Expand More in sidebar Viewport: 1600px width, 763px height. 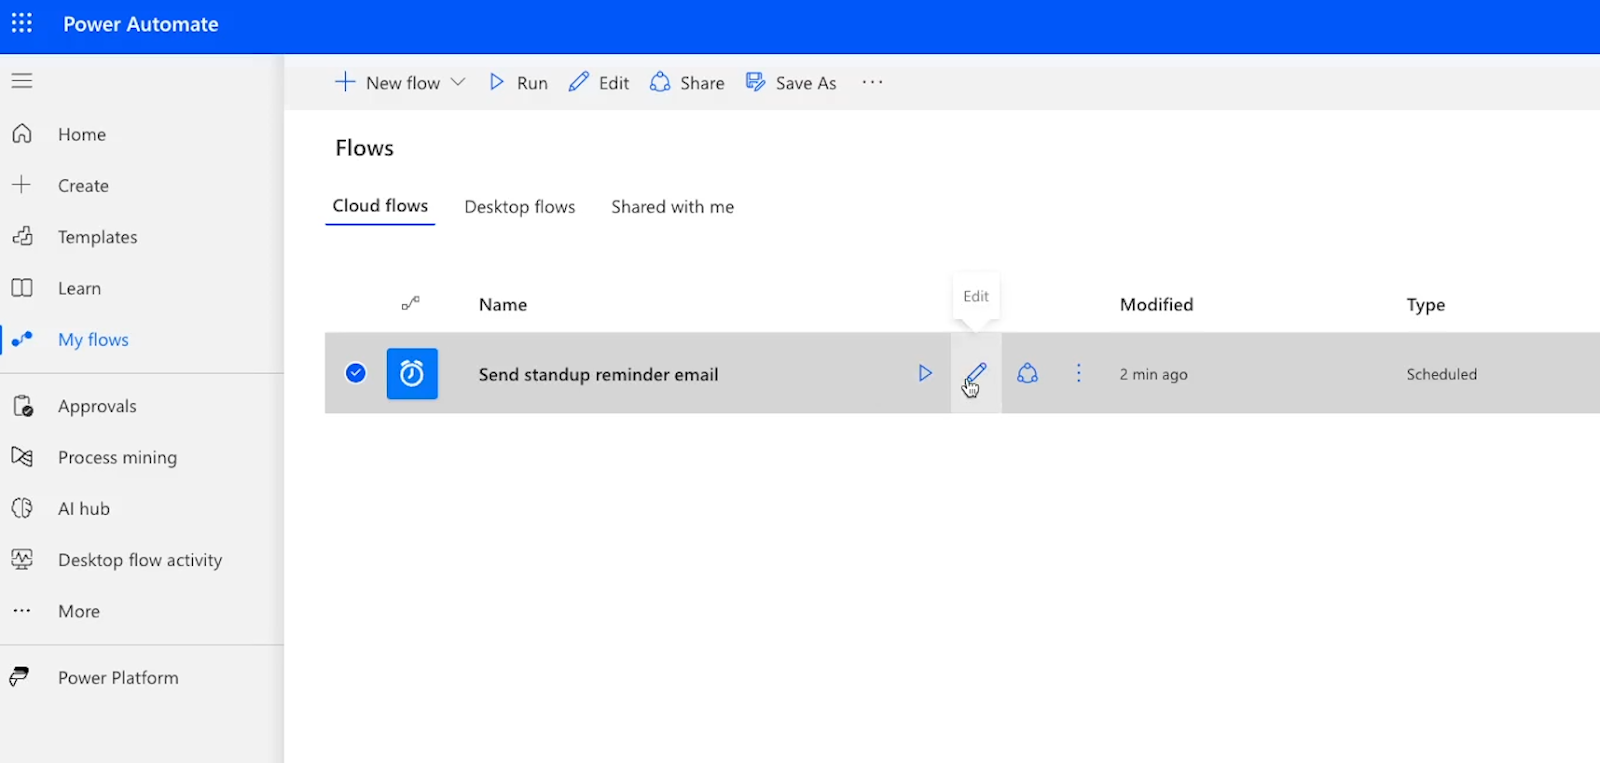click(x=79, y=611)
